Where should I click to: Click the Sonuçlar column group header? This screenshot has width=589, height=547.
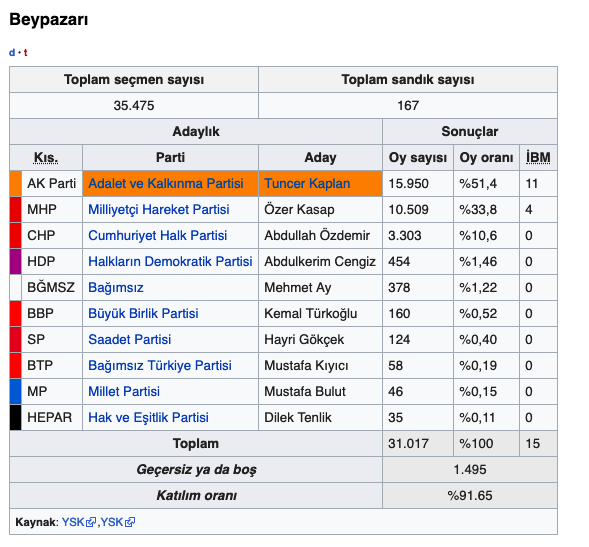(x=470, y=131)
